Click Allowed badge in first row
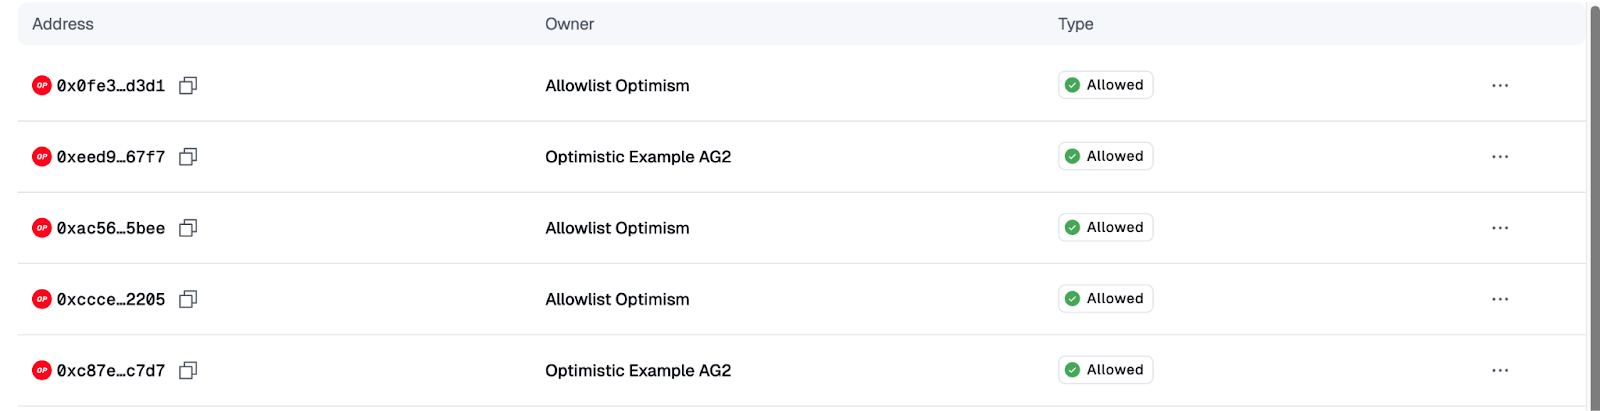1600x411 pixels. [x=1105, y=85]
